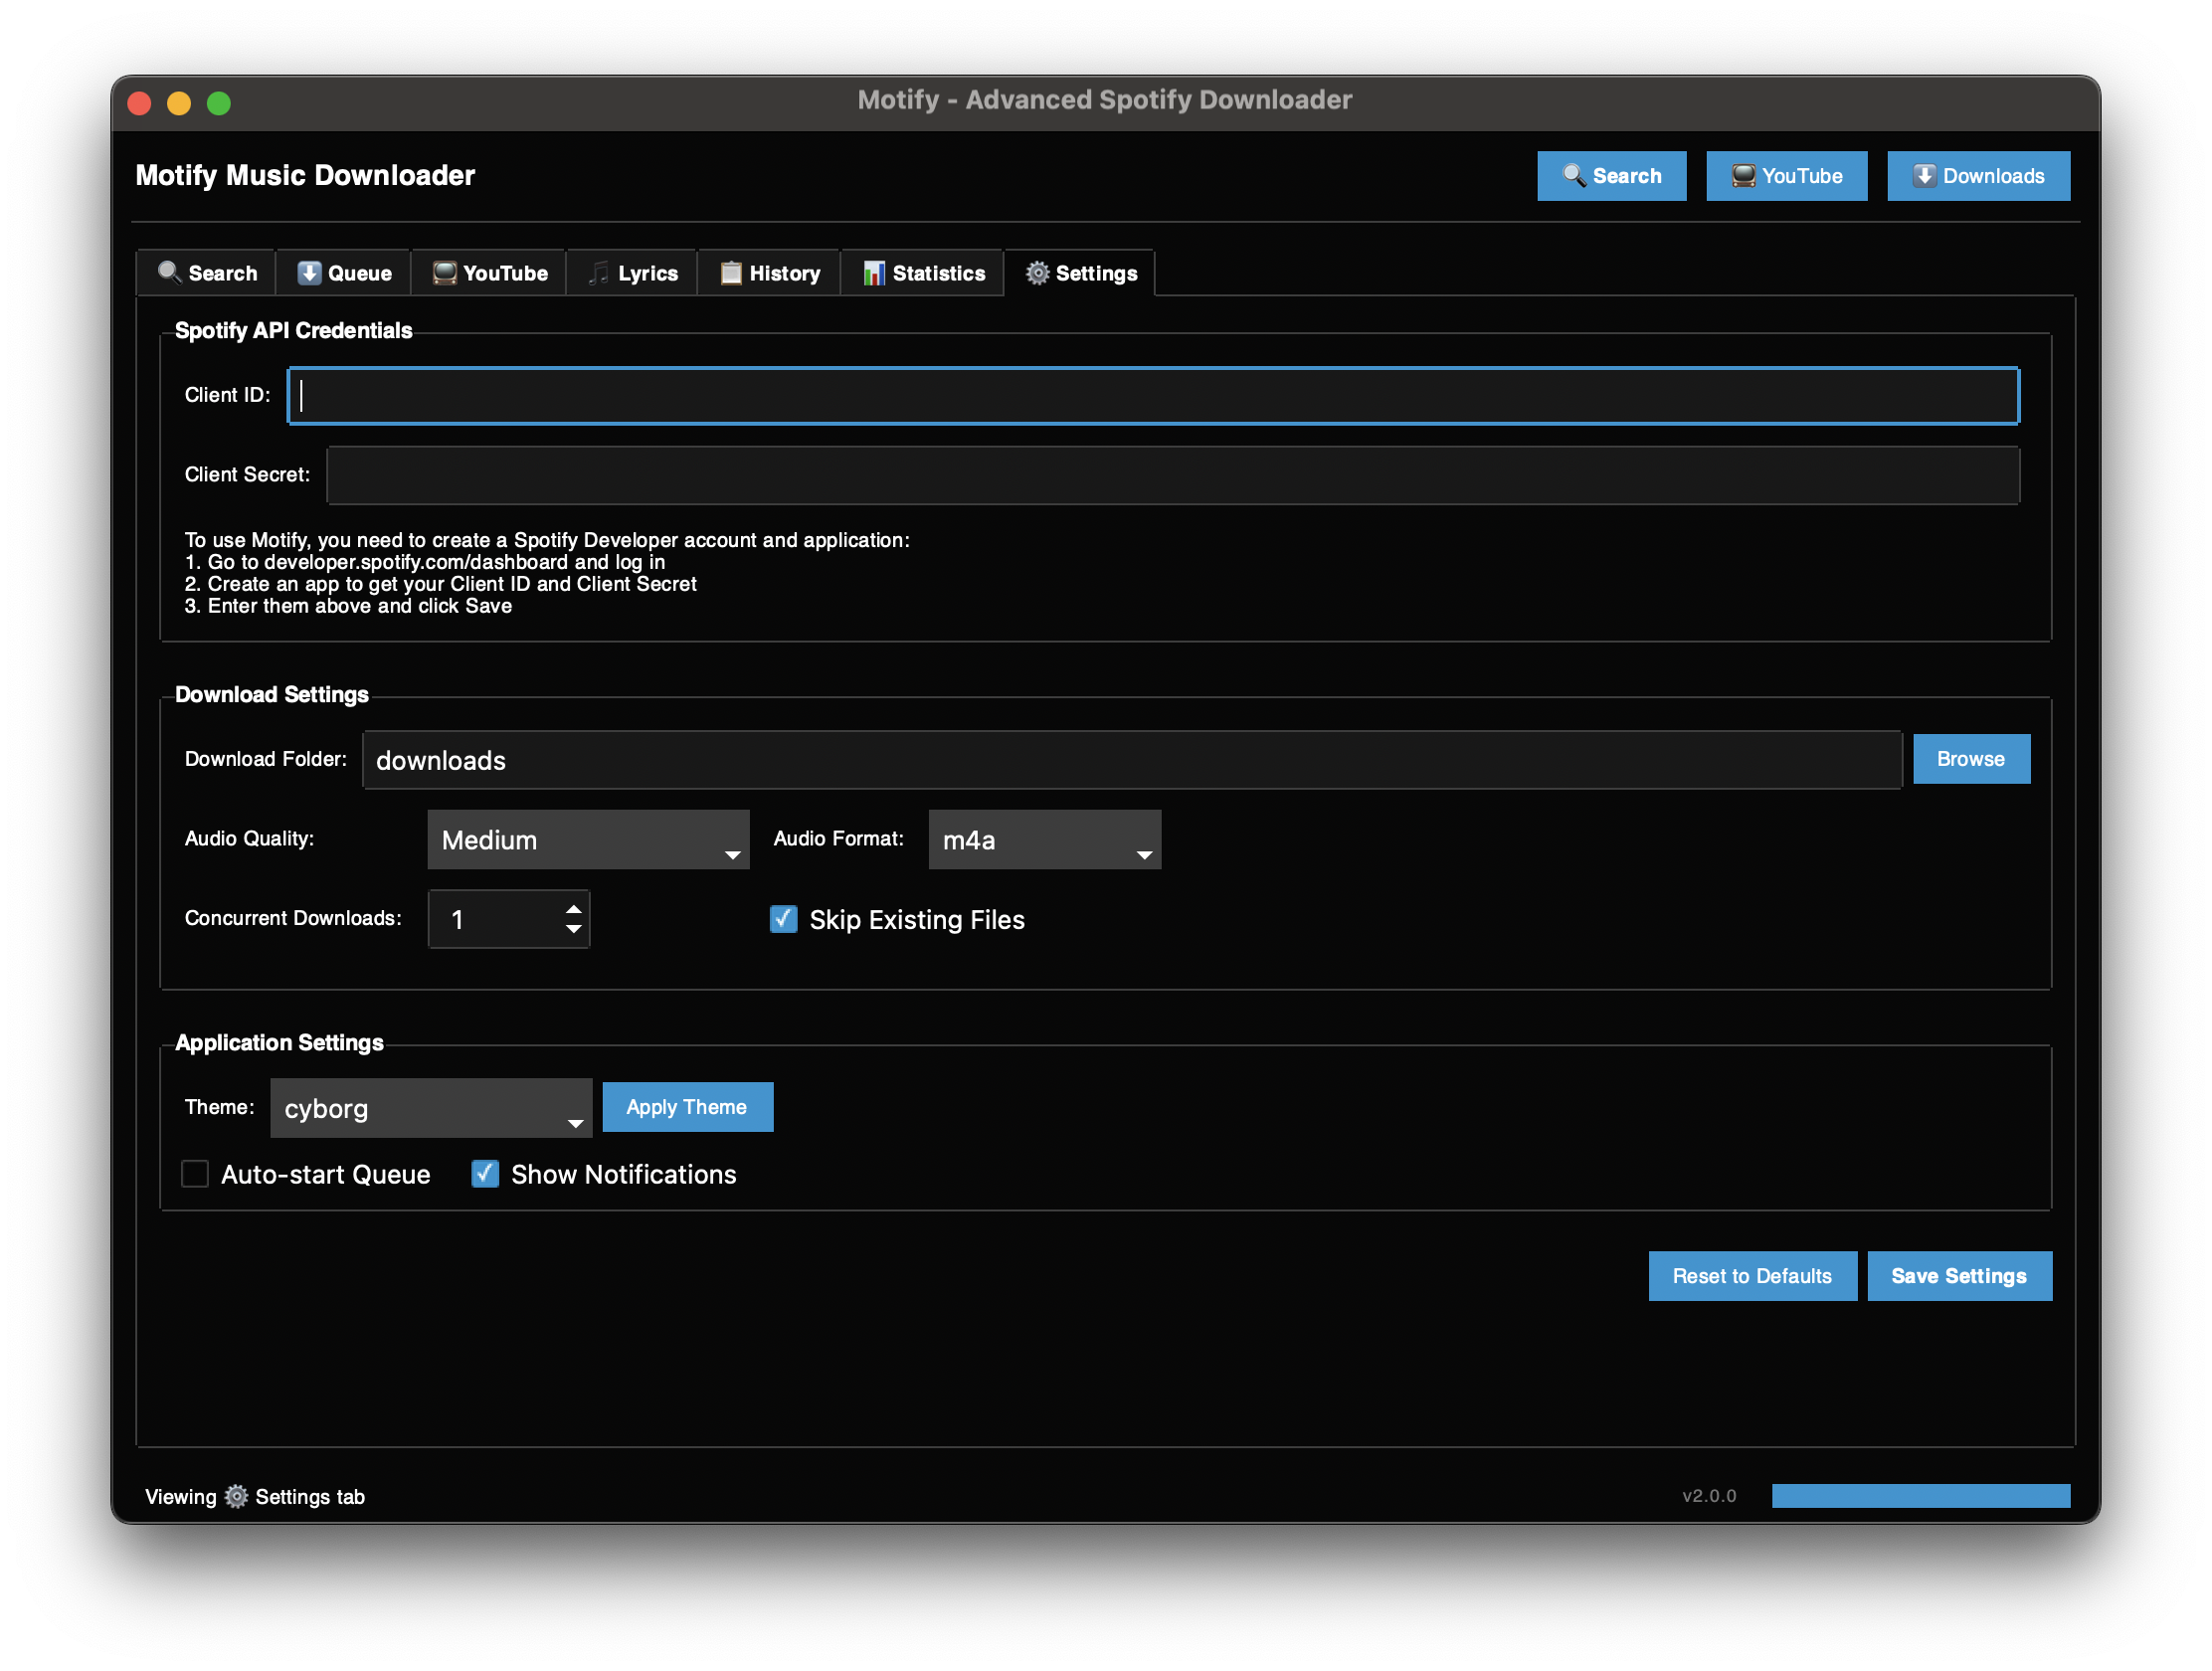Click Browse for download folder

point(1971,759)
